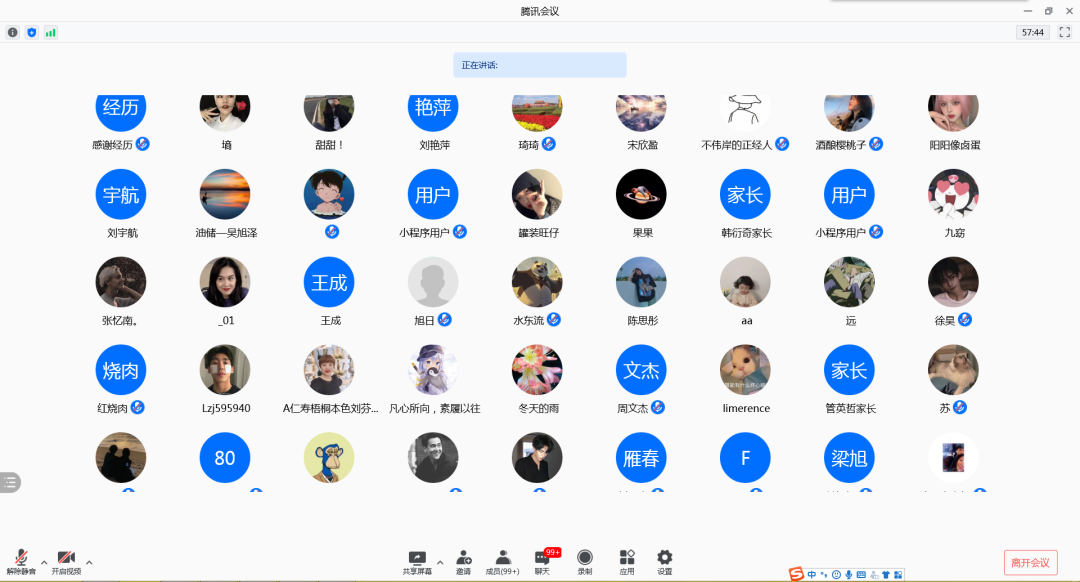The height and width of the screenshot is (582, 1080).
Task: Click the 57:44 meeting timer
Action: (1032, 32)
